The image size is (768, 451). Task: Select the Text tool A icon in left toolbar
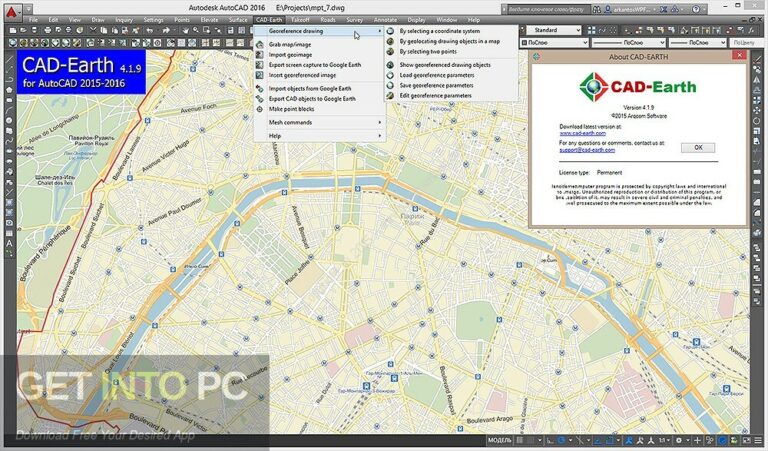pyautogui.click(x=9, y=243)
